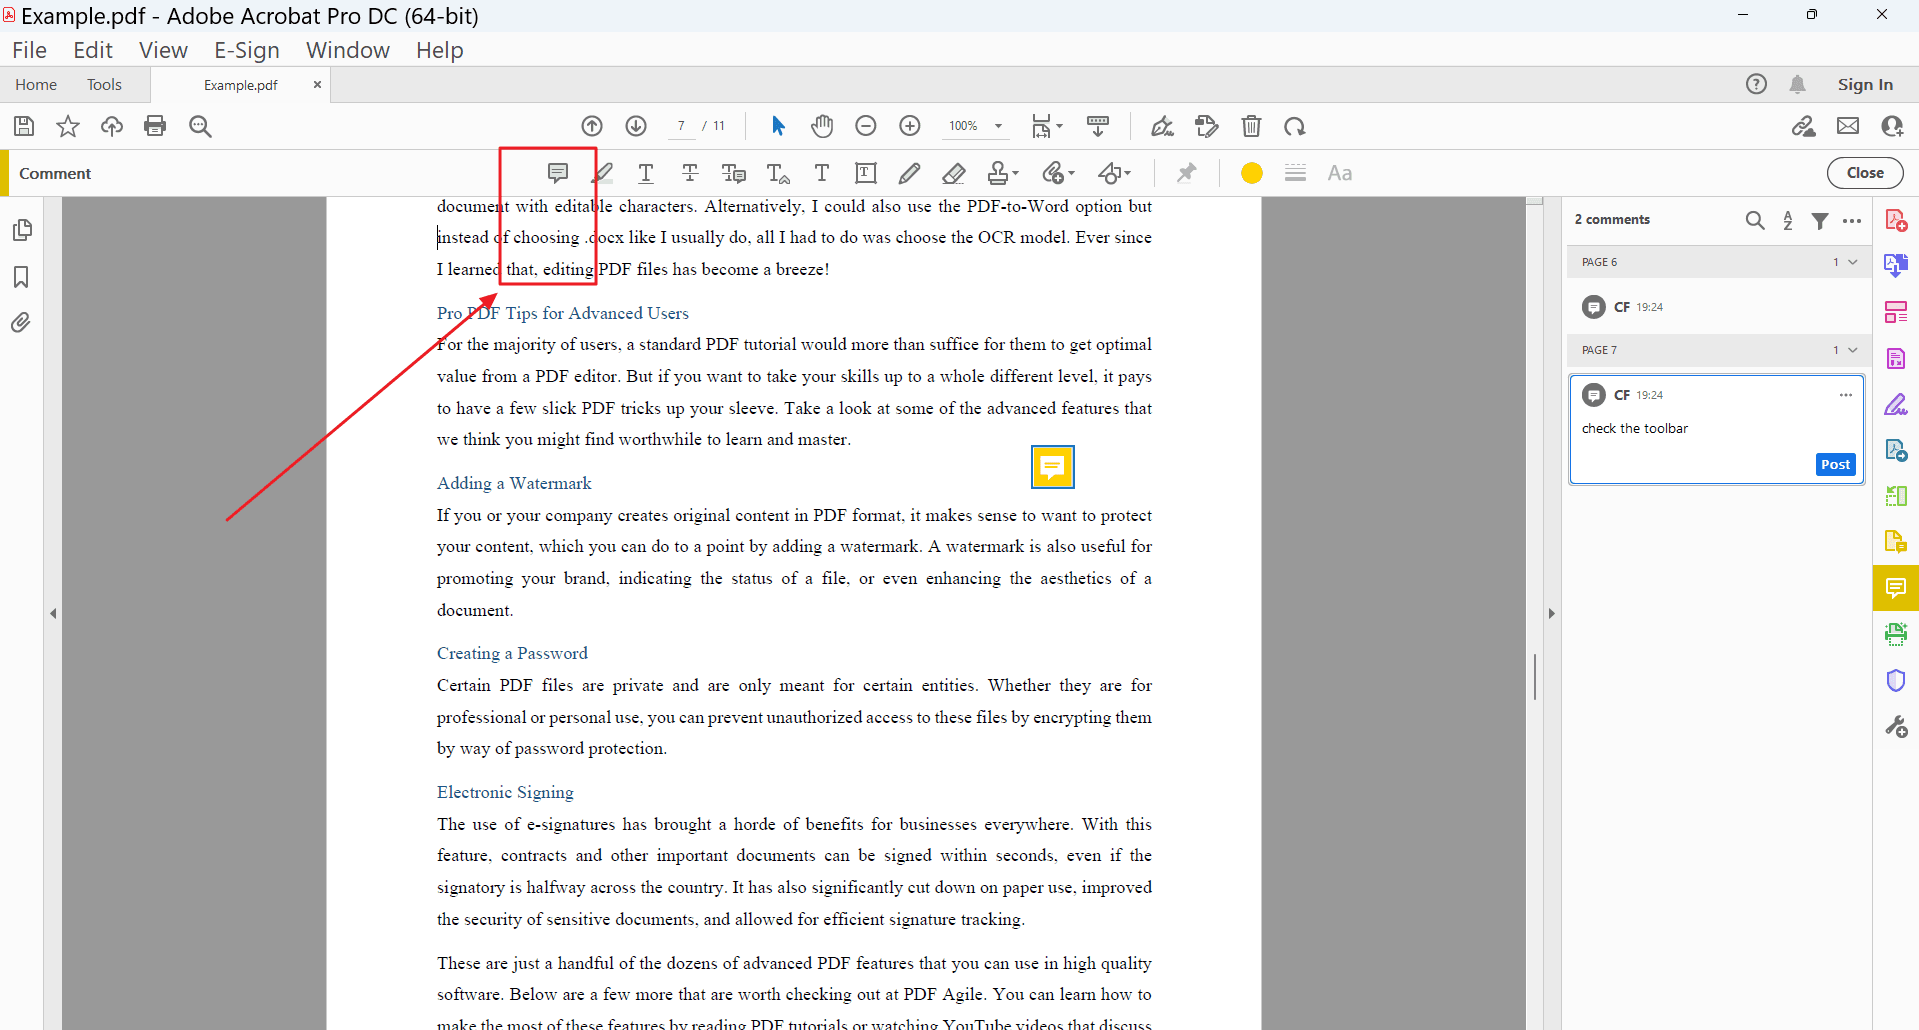Open Page Thumbnails panel in left sidebar

pyautogui.click(x=21, y=230)
